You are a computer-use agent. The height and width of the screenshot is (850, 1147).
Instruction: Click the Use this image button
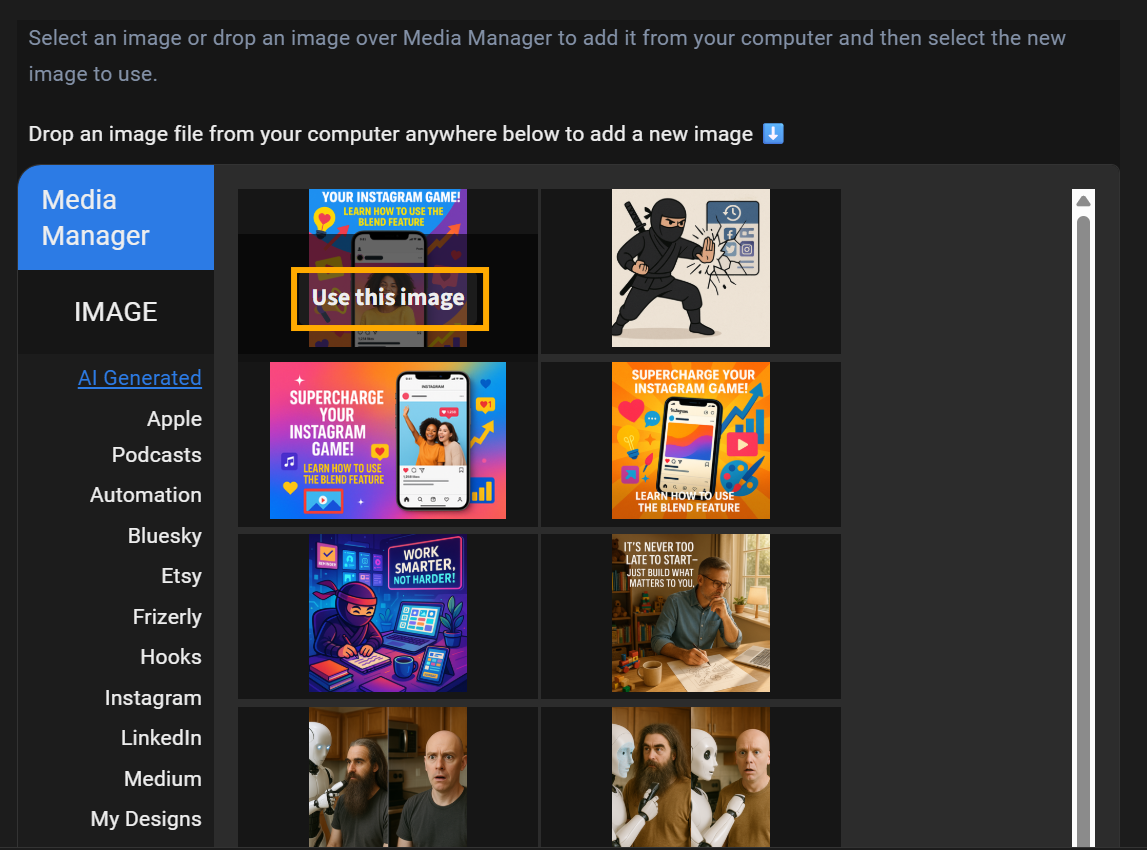389,298
